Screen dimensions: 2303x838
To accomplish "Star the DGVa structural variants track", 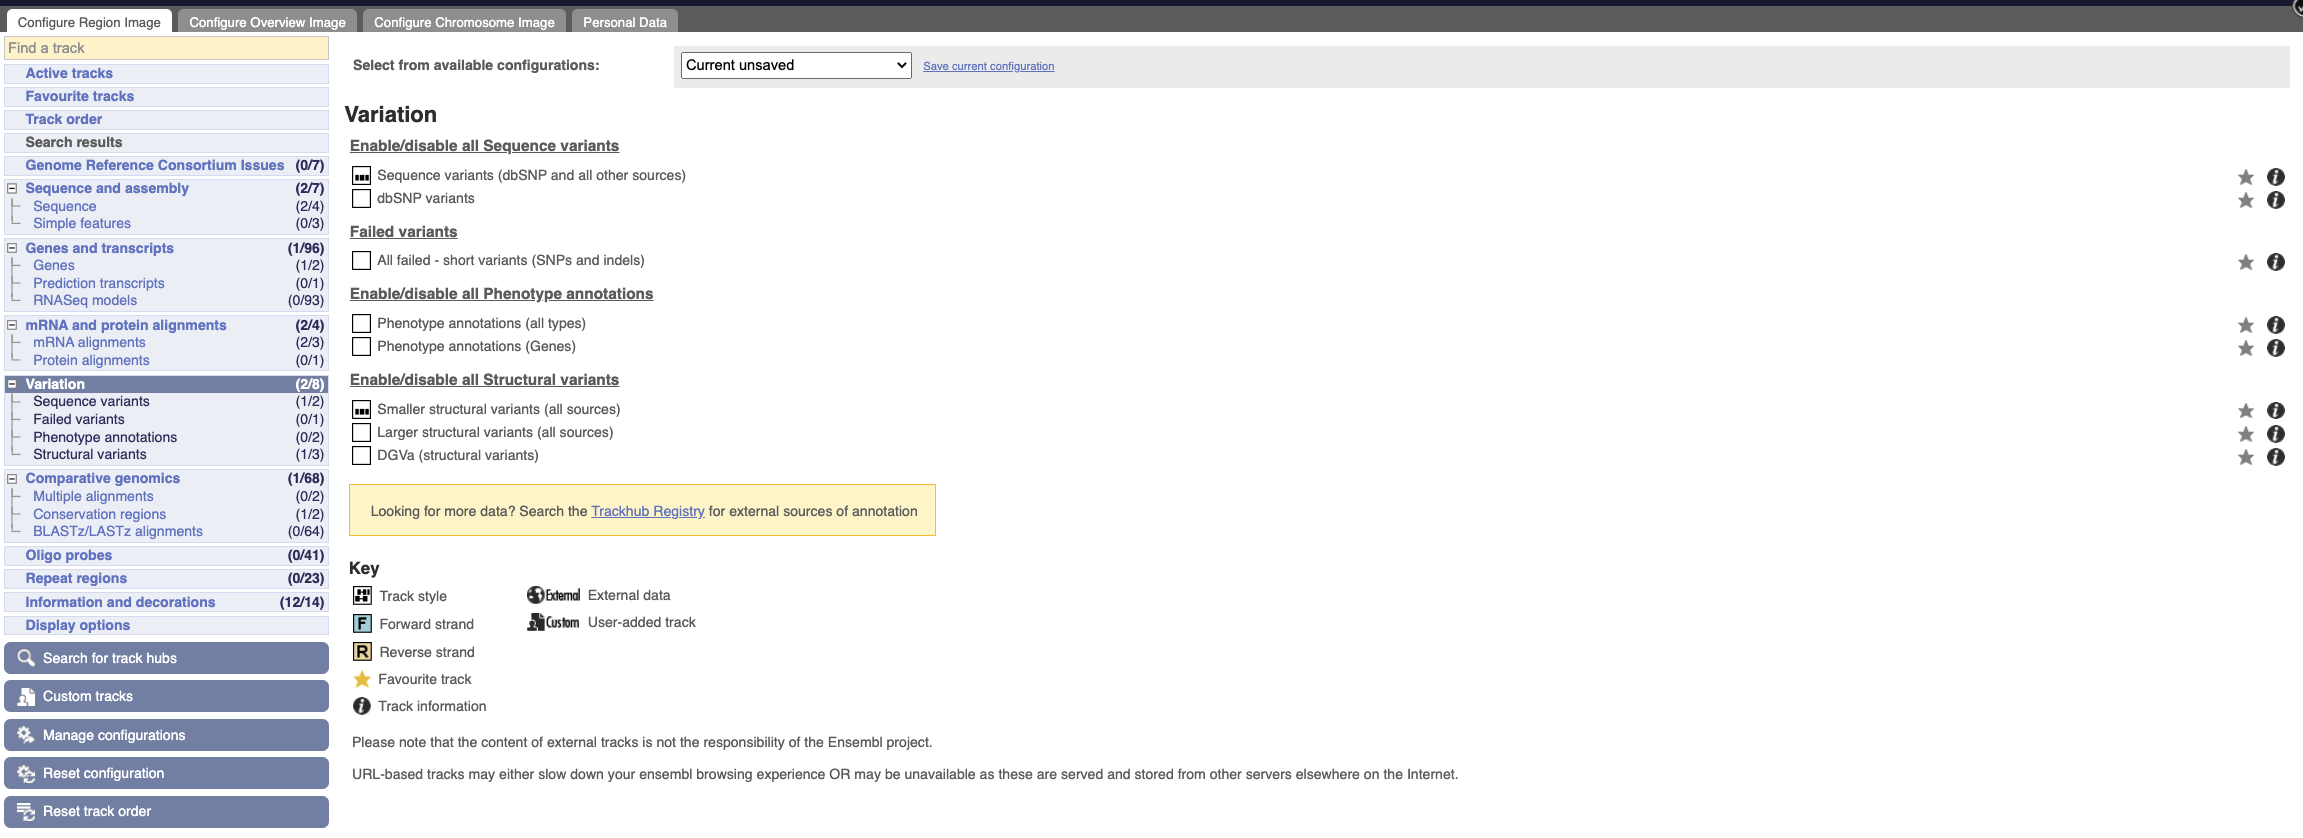I will [2245, 457].
